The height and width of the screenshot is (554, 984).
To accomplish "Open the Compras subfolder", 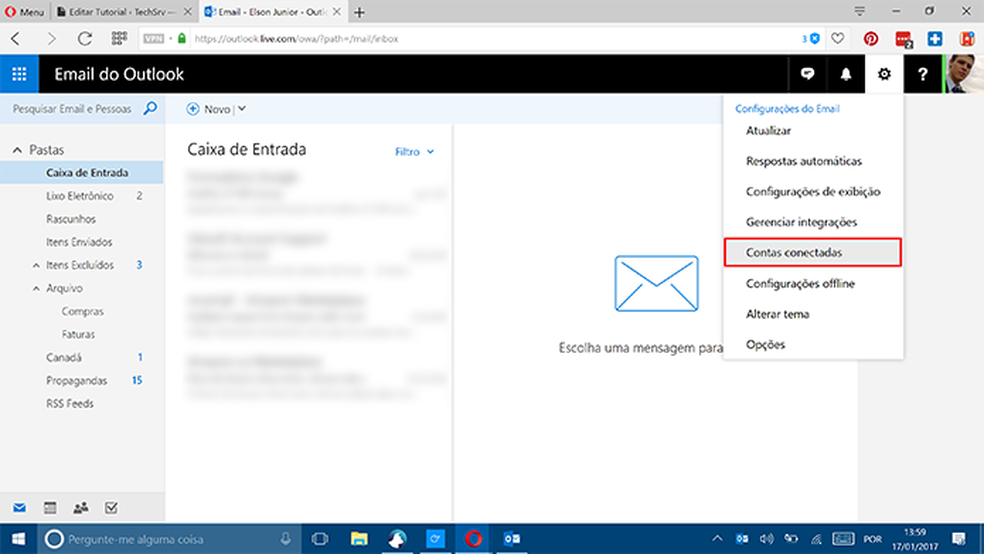I will tap(82, 311).
